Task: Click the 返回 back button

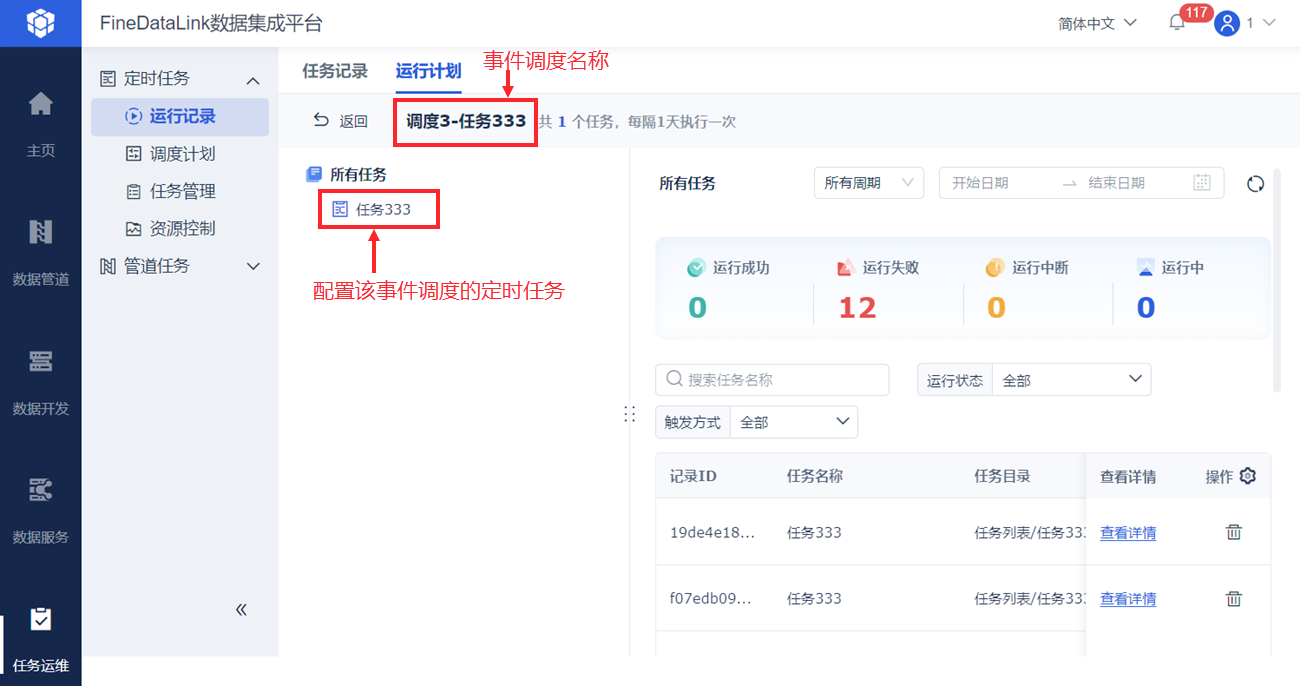Action: click(x=341, y=121)
